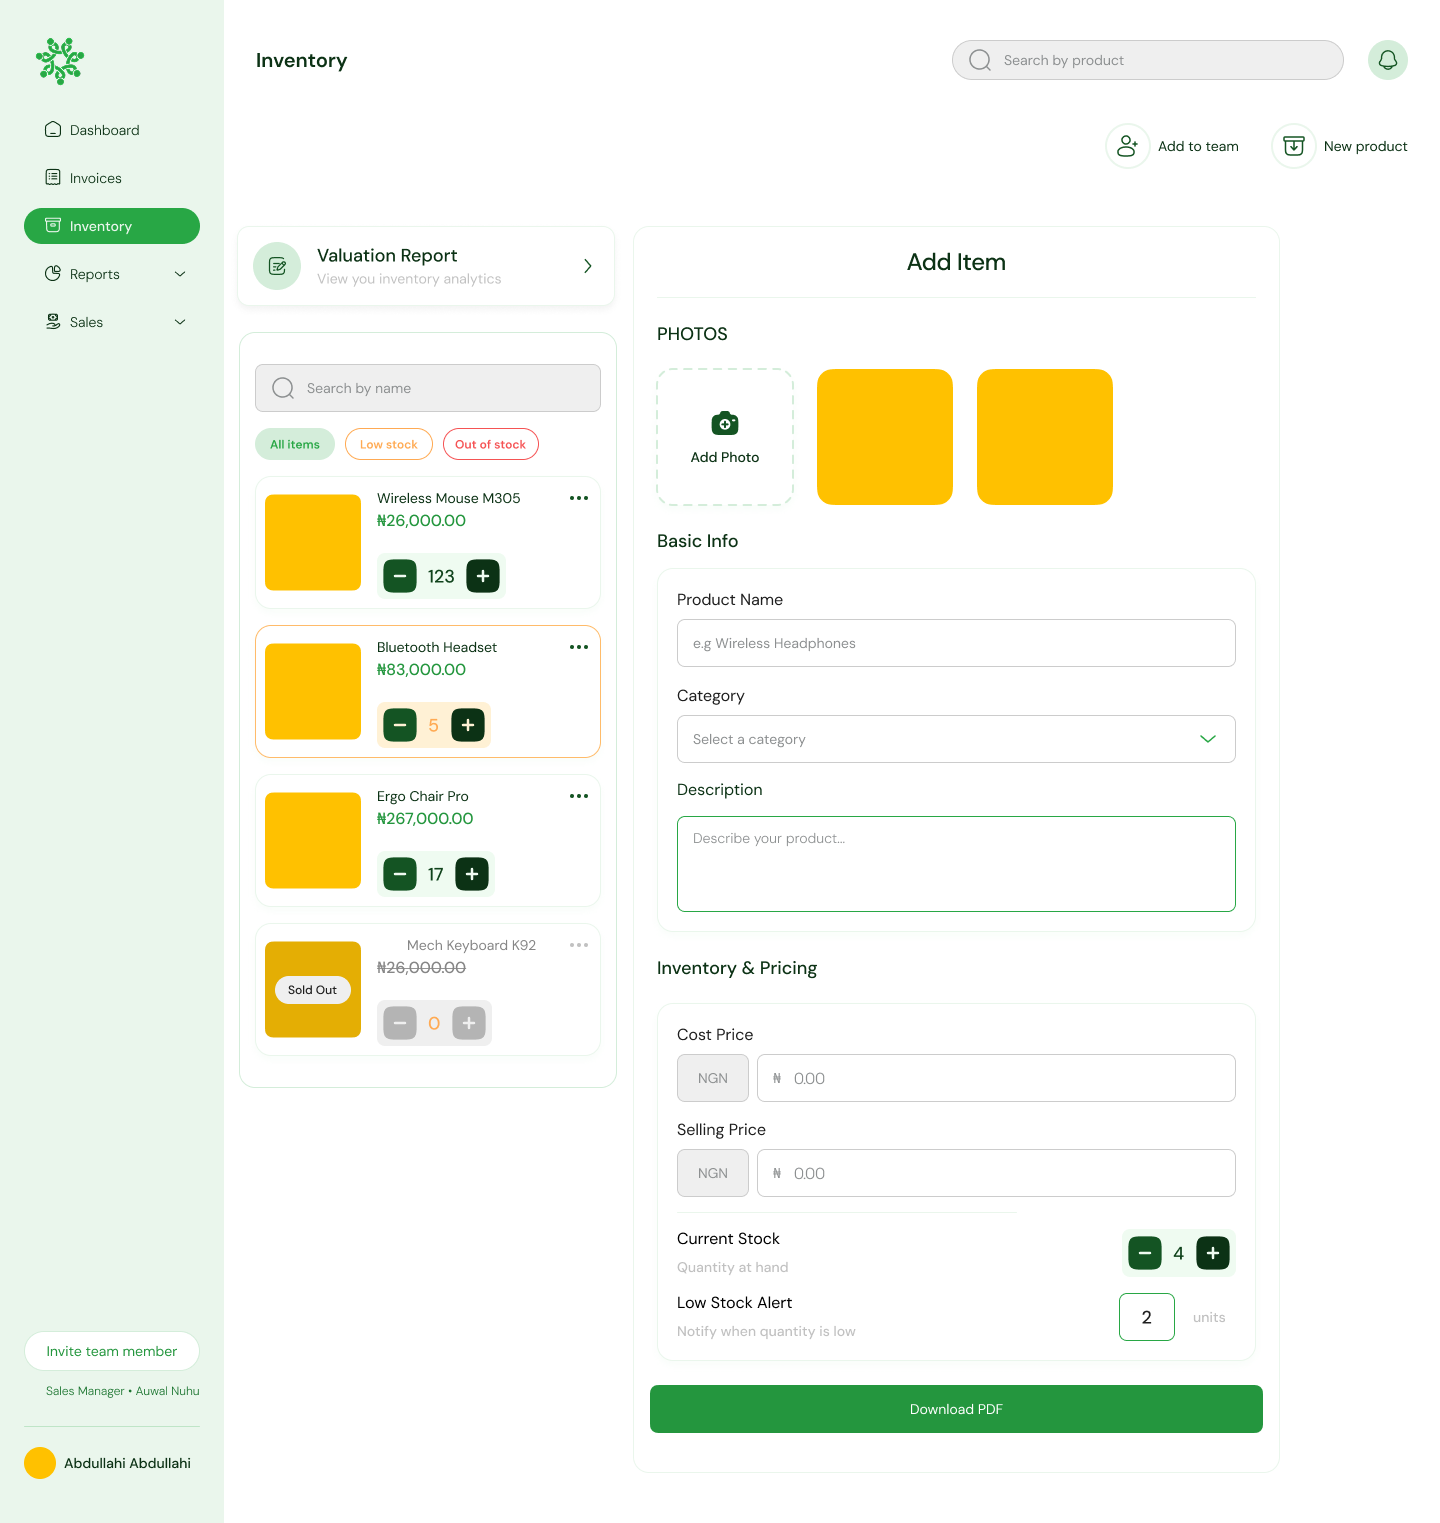The height and width of the screenshot is (1523, 1440).
Task: Increase Wireless Mouse M305 quantity
Action: tap(483, 576)
